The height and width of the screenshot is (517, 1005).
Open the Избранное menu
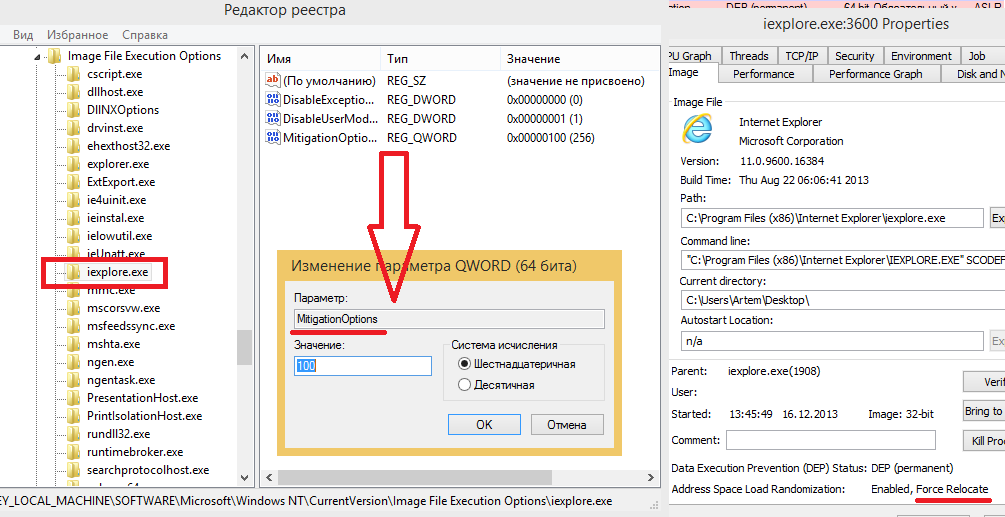(78, 35)
